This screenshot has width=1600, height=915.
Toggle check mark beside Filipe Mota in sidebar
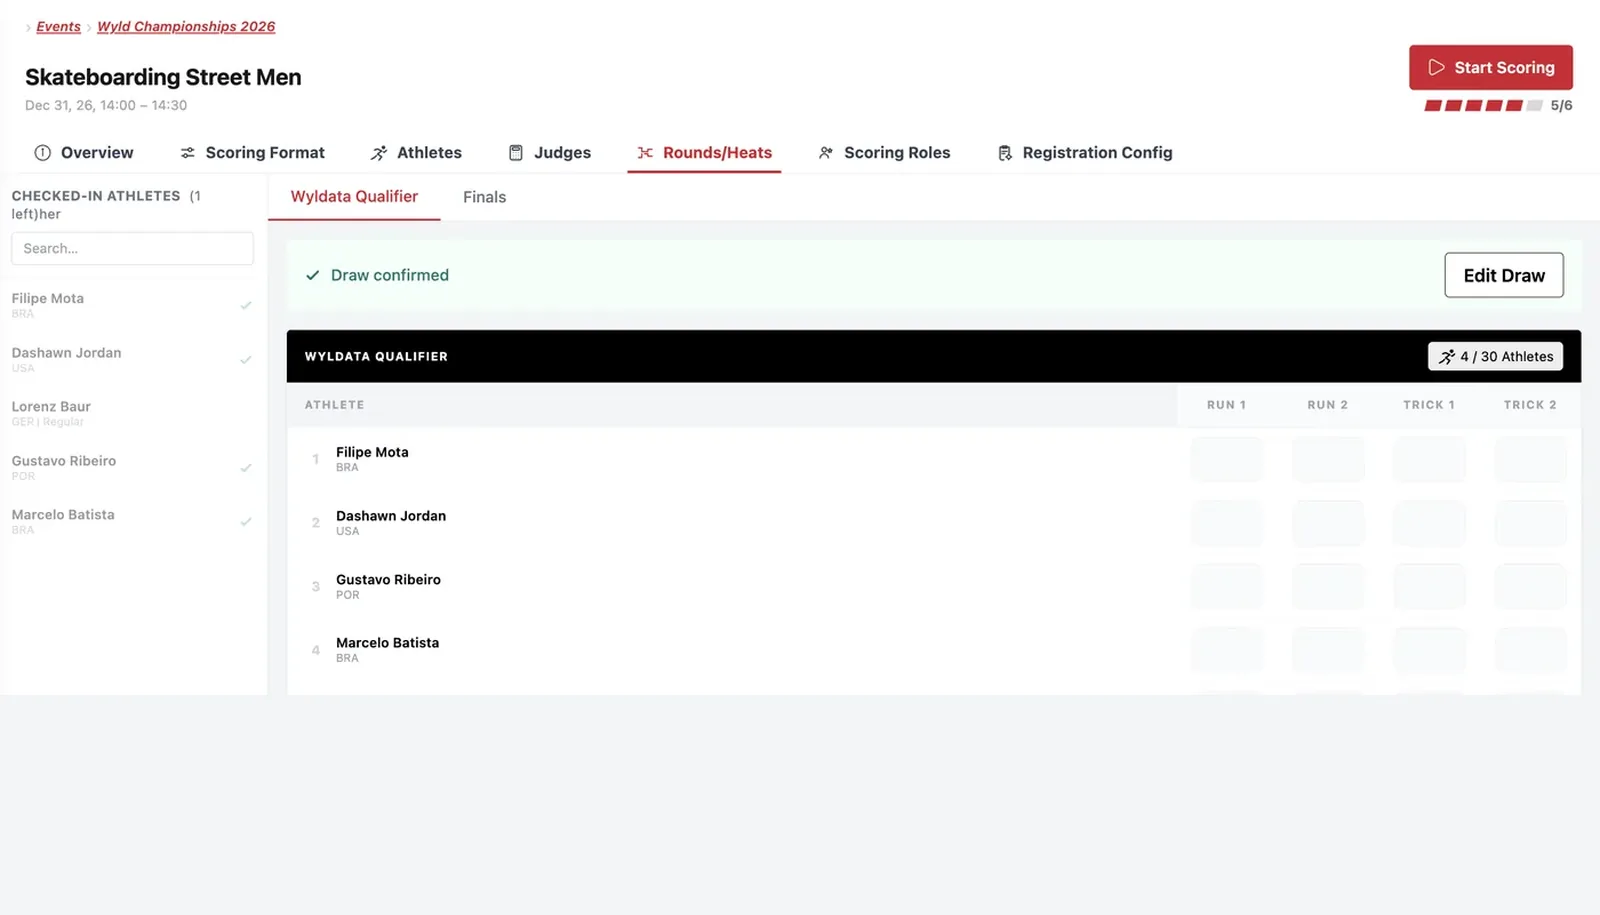(246, 305)
